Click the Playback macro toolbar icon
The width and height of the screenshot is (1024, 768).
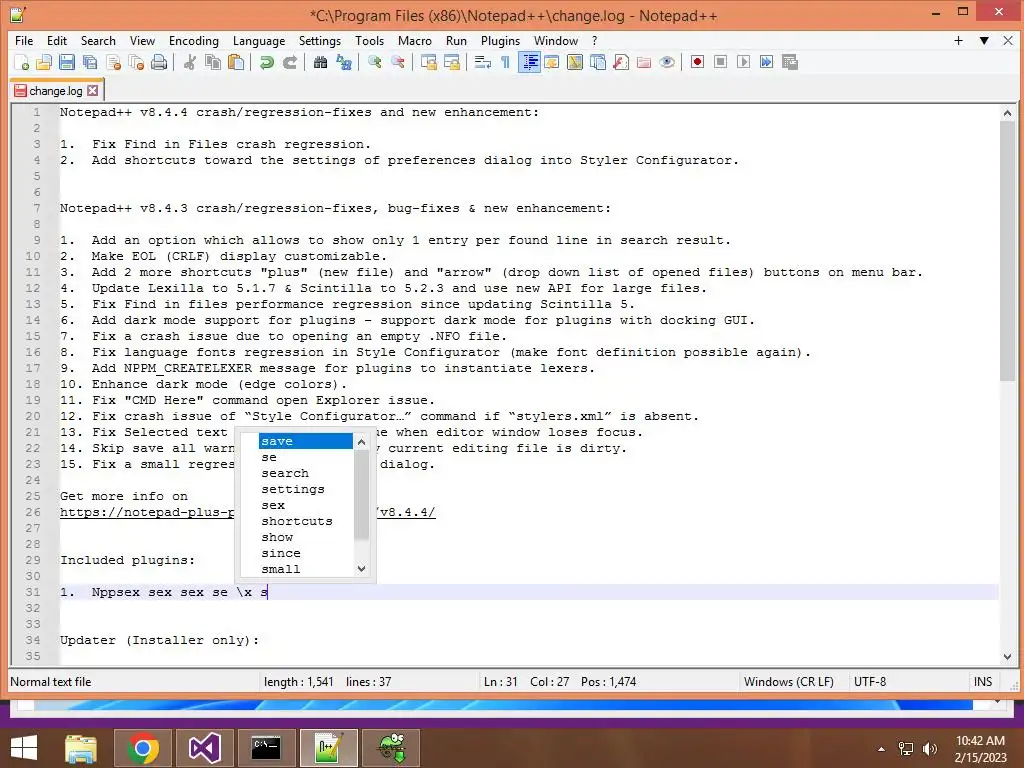pyautogui.click(x=743, y=62)
